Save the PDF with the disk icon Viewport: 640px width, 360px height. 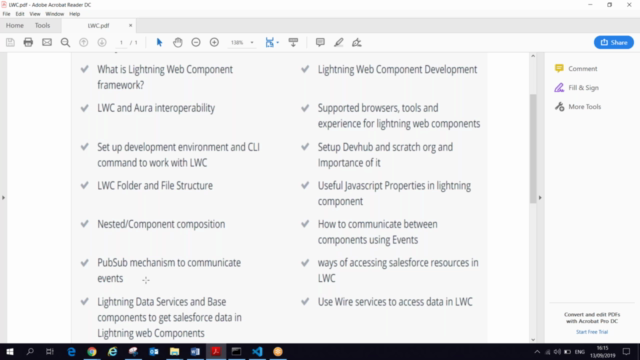coord(10,42)
